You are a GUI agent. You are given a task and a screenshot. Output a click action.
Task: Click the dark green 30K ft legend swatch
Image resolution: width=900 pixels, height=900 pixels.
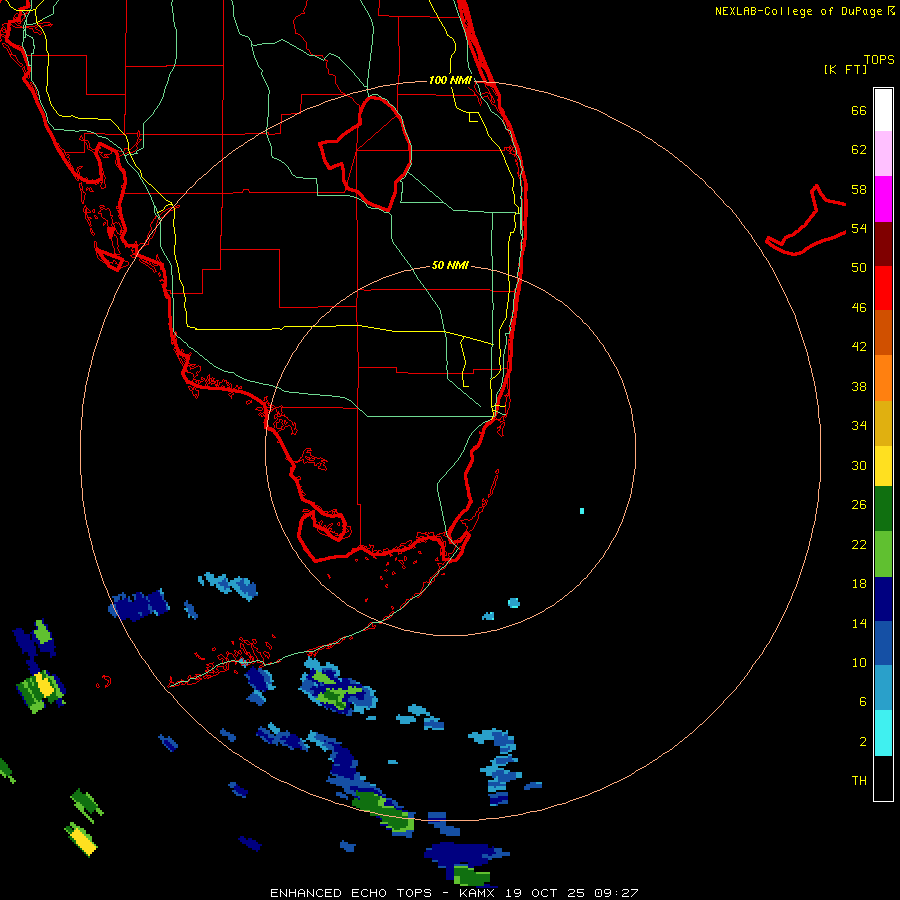[883, 509]
